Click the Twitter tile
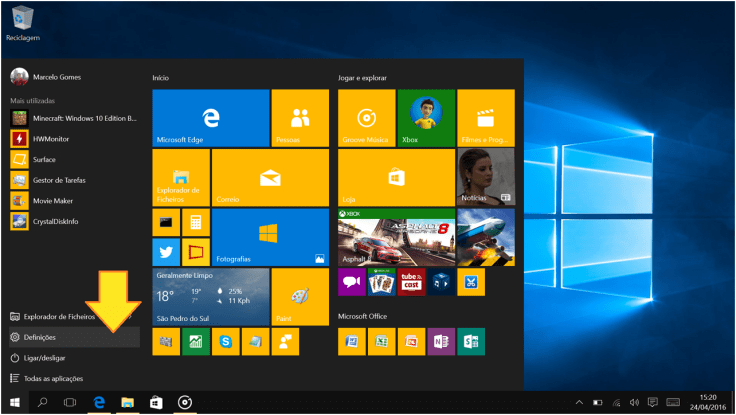The height and width of the screenshot is (415, 736). click(x=166, y=251)
